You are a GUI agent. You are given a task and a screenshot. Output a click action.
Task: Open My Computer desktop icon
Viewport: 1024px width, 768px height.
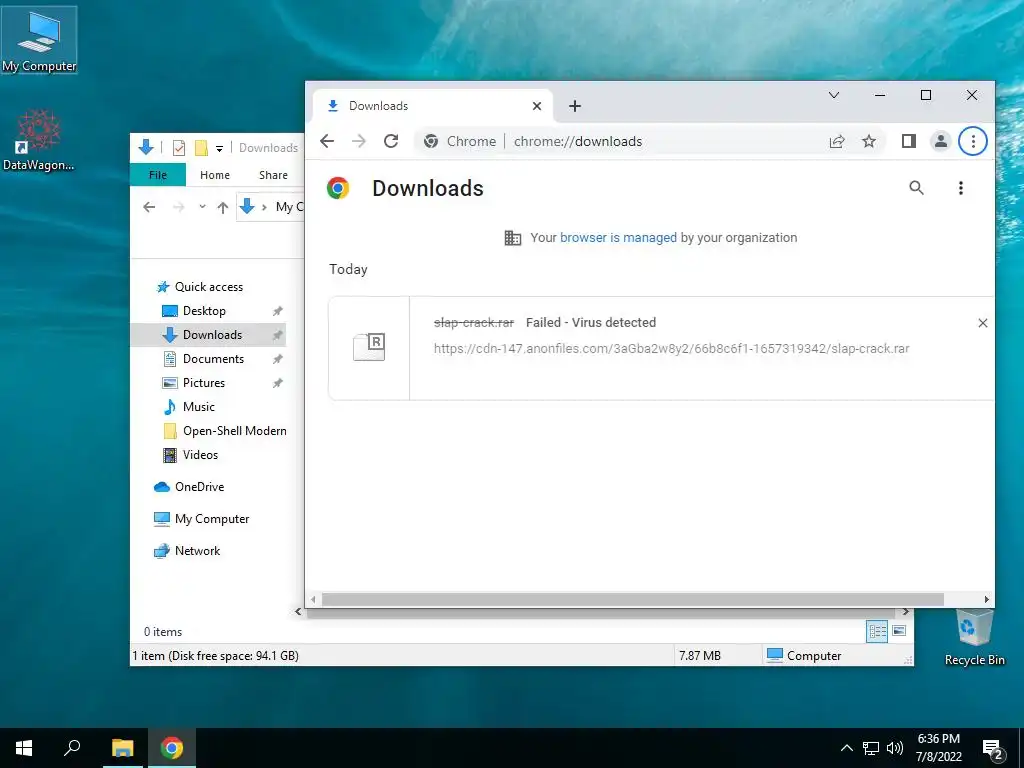point(39,40)
